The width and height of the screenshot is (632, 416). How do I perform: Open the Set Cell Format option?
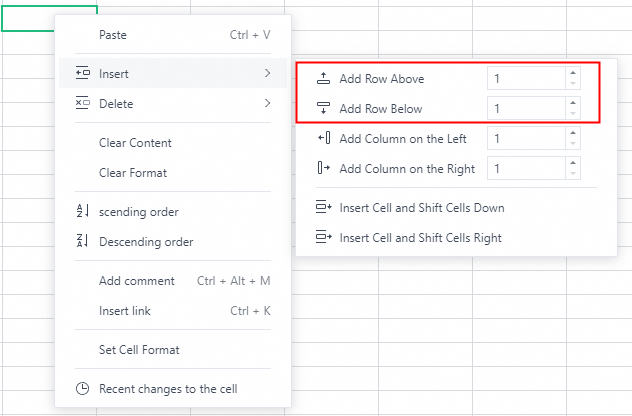pyautogui.click(x=139, y=350)
